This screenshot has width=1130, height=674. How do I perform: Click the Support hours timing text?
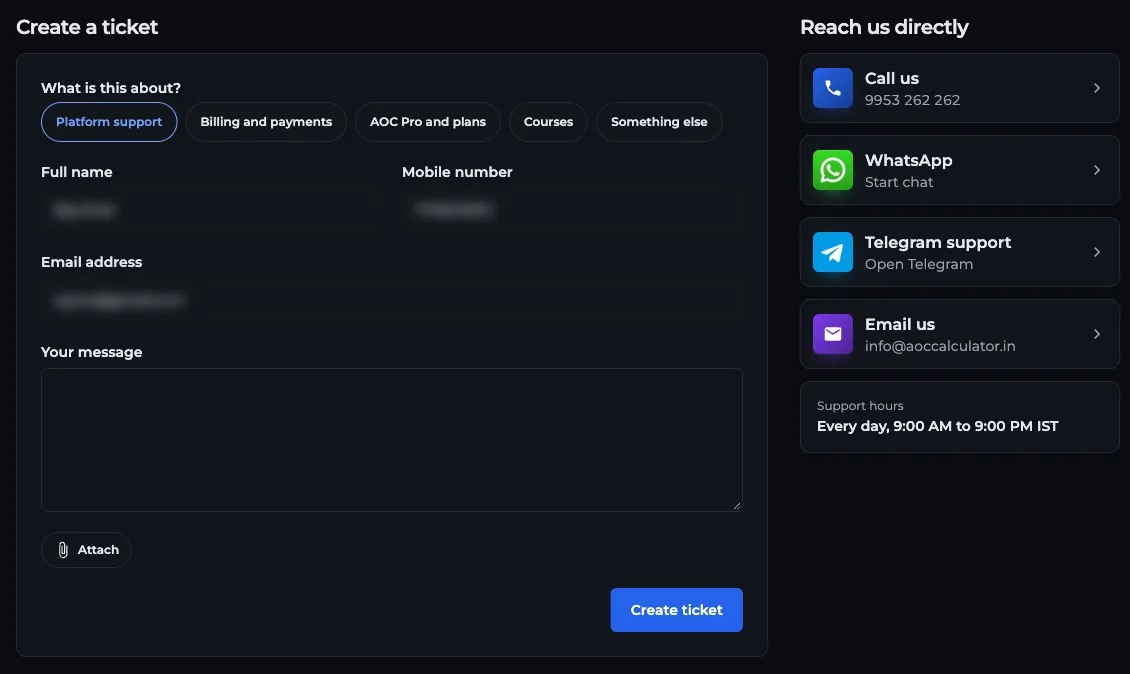point(938,426)
